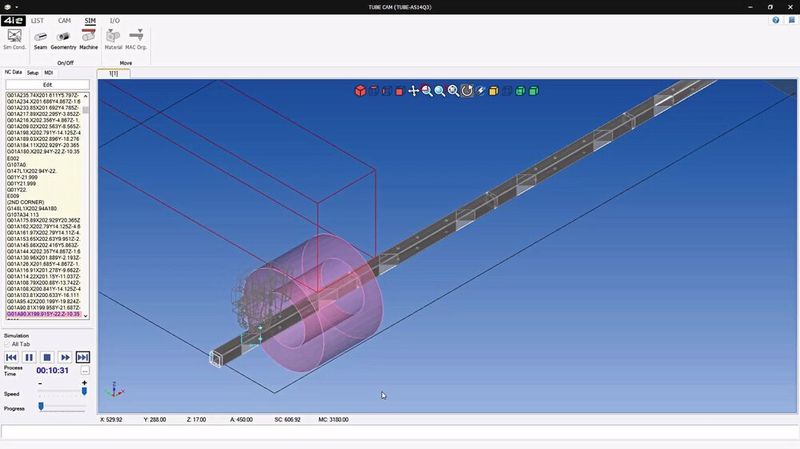
Task: Open the quick access dropdown arrow in title bar
Action: pyautogui.click(x=17, y=7)
